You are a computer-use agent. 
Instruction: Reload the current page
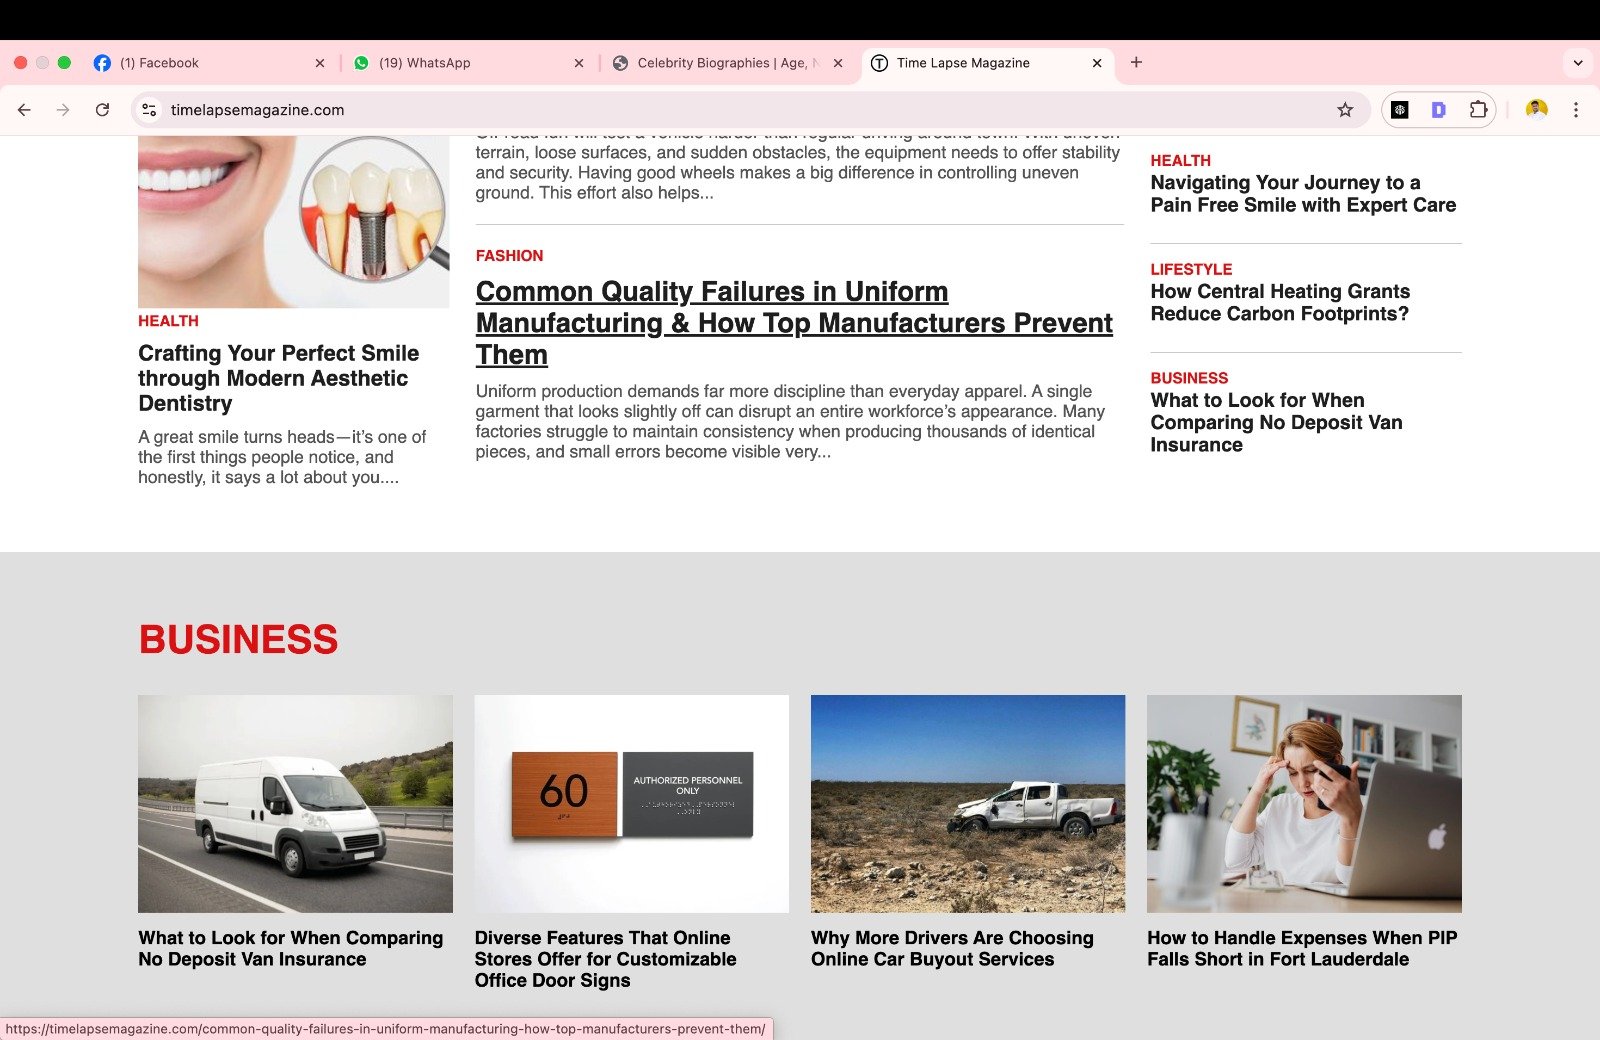tap(102, 110)
